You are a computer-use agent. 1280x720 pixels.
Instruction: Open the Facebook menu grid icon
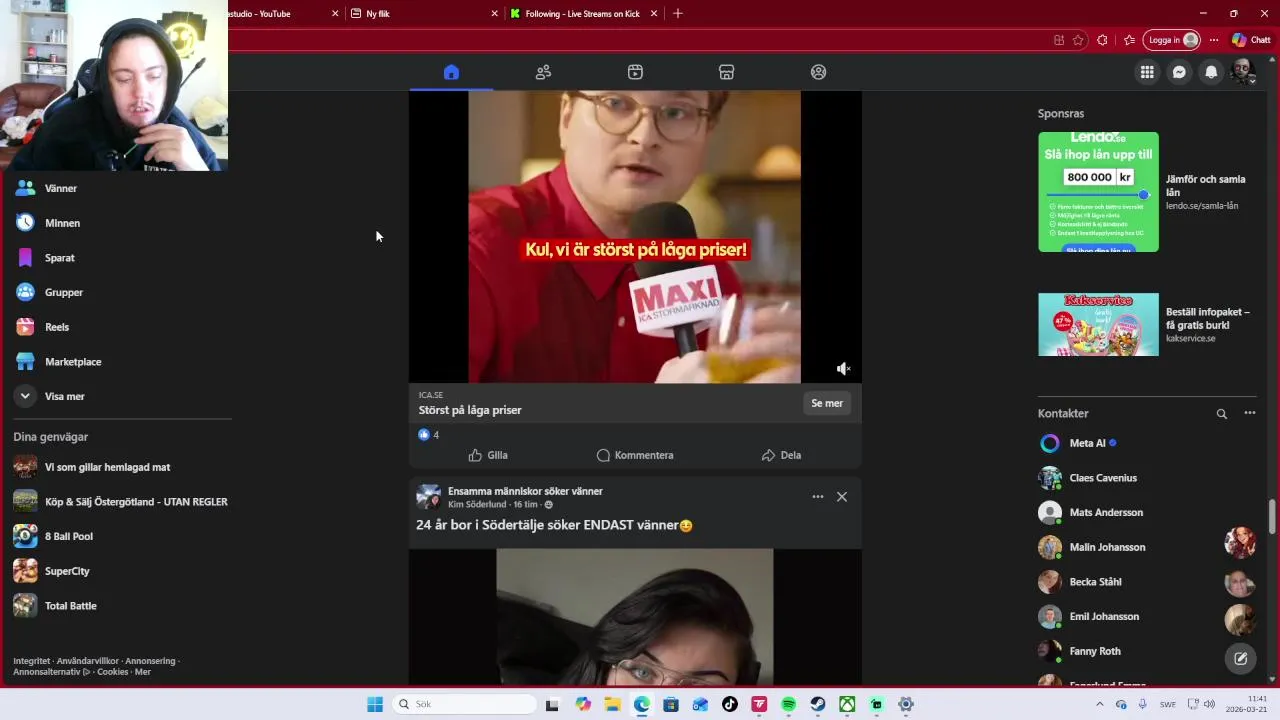coord(1147,72)
